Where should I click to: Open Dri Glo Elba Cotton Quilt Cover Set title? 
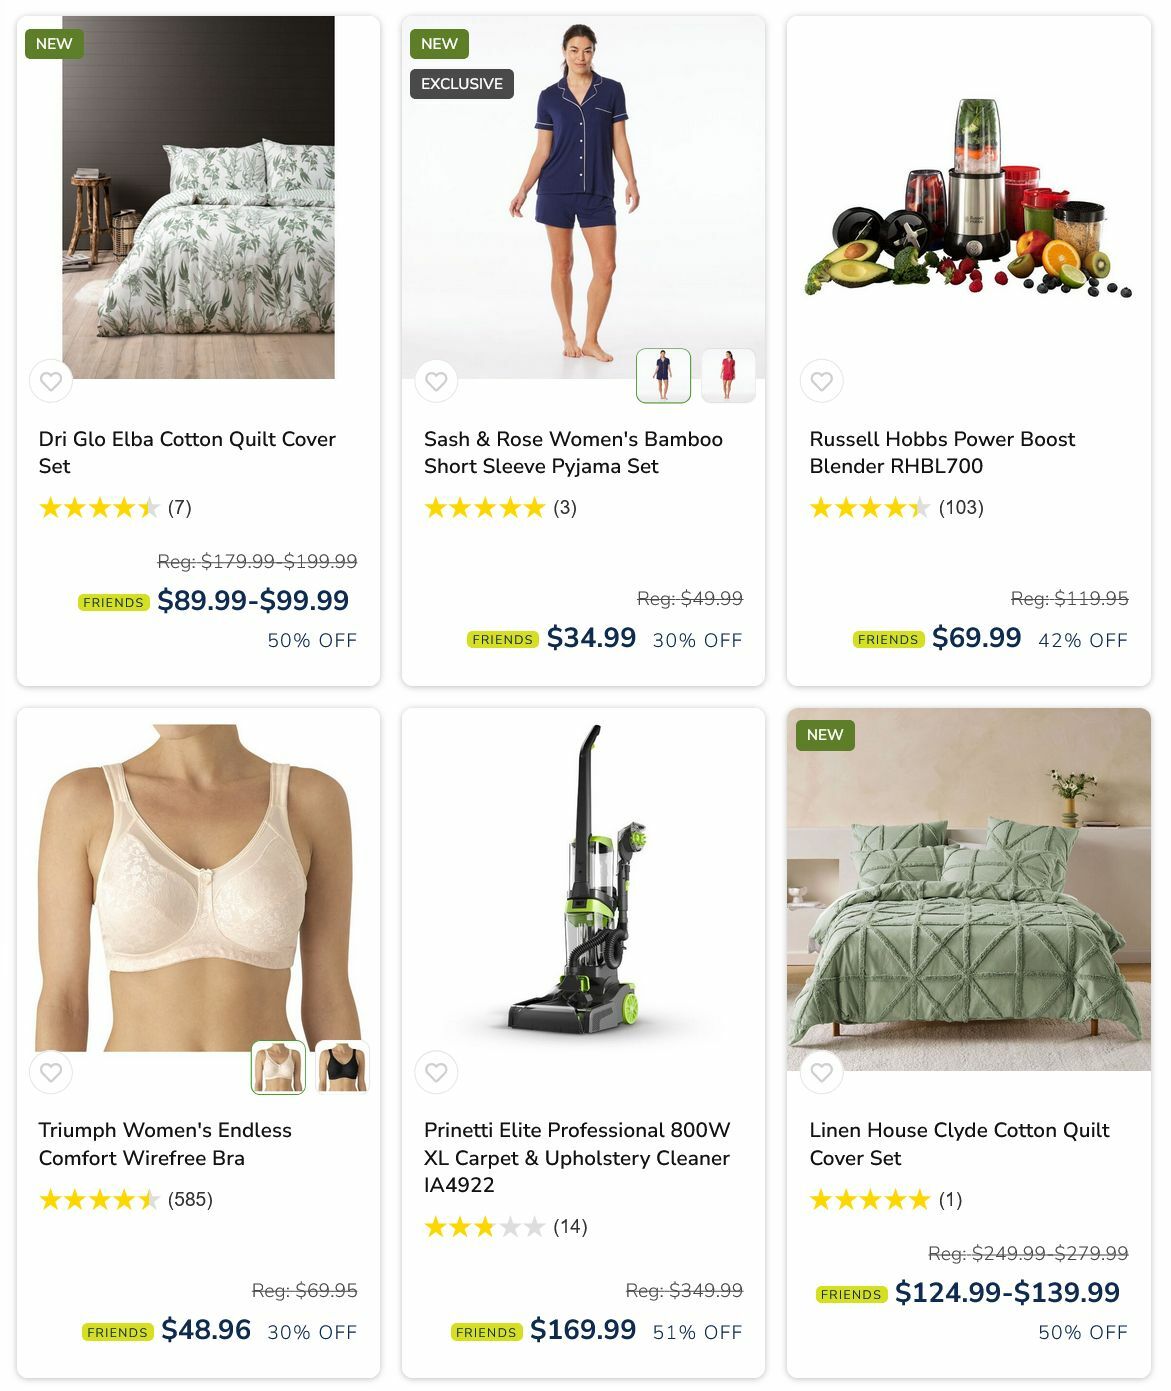187,452
